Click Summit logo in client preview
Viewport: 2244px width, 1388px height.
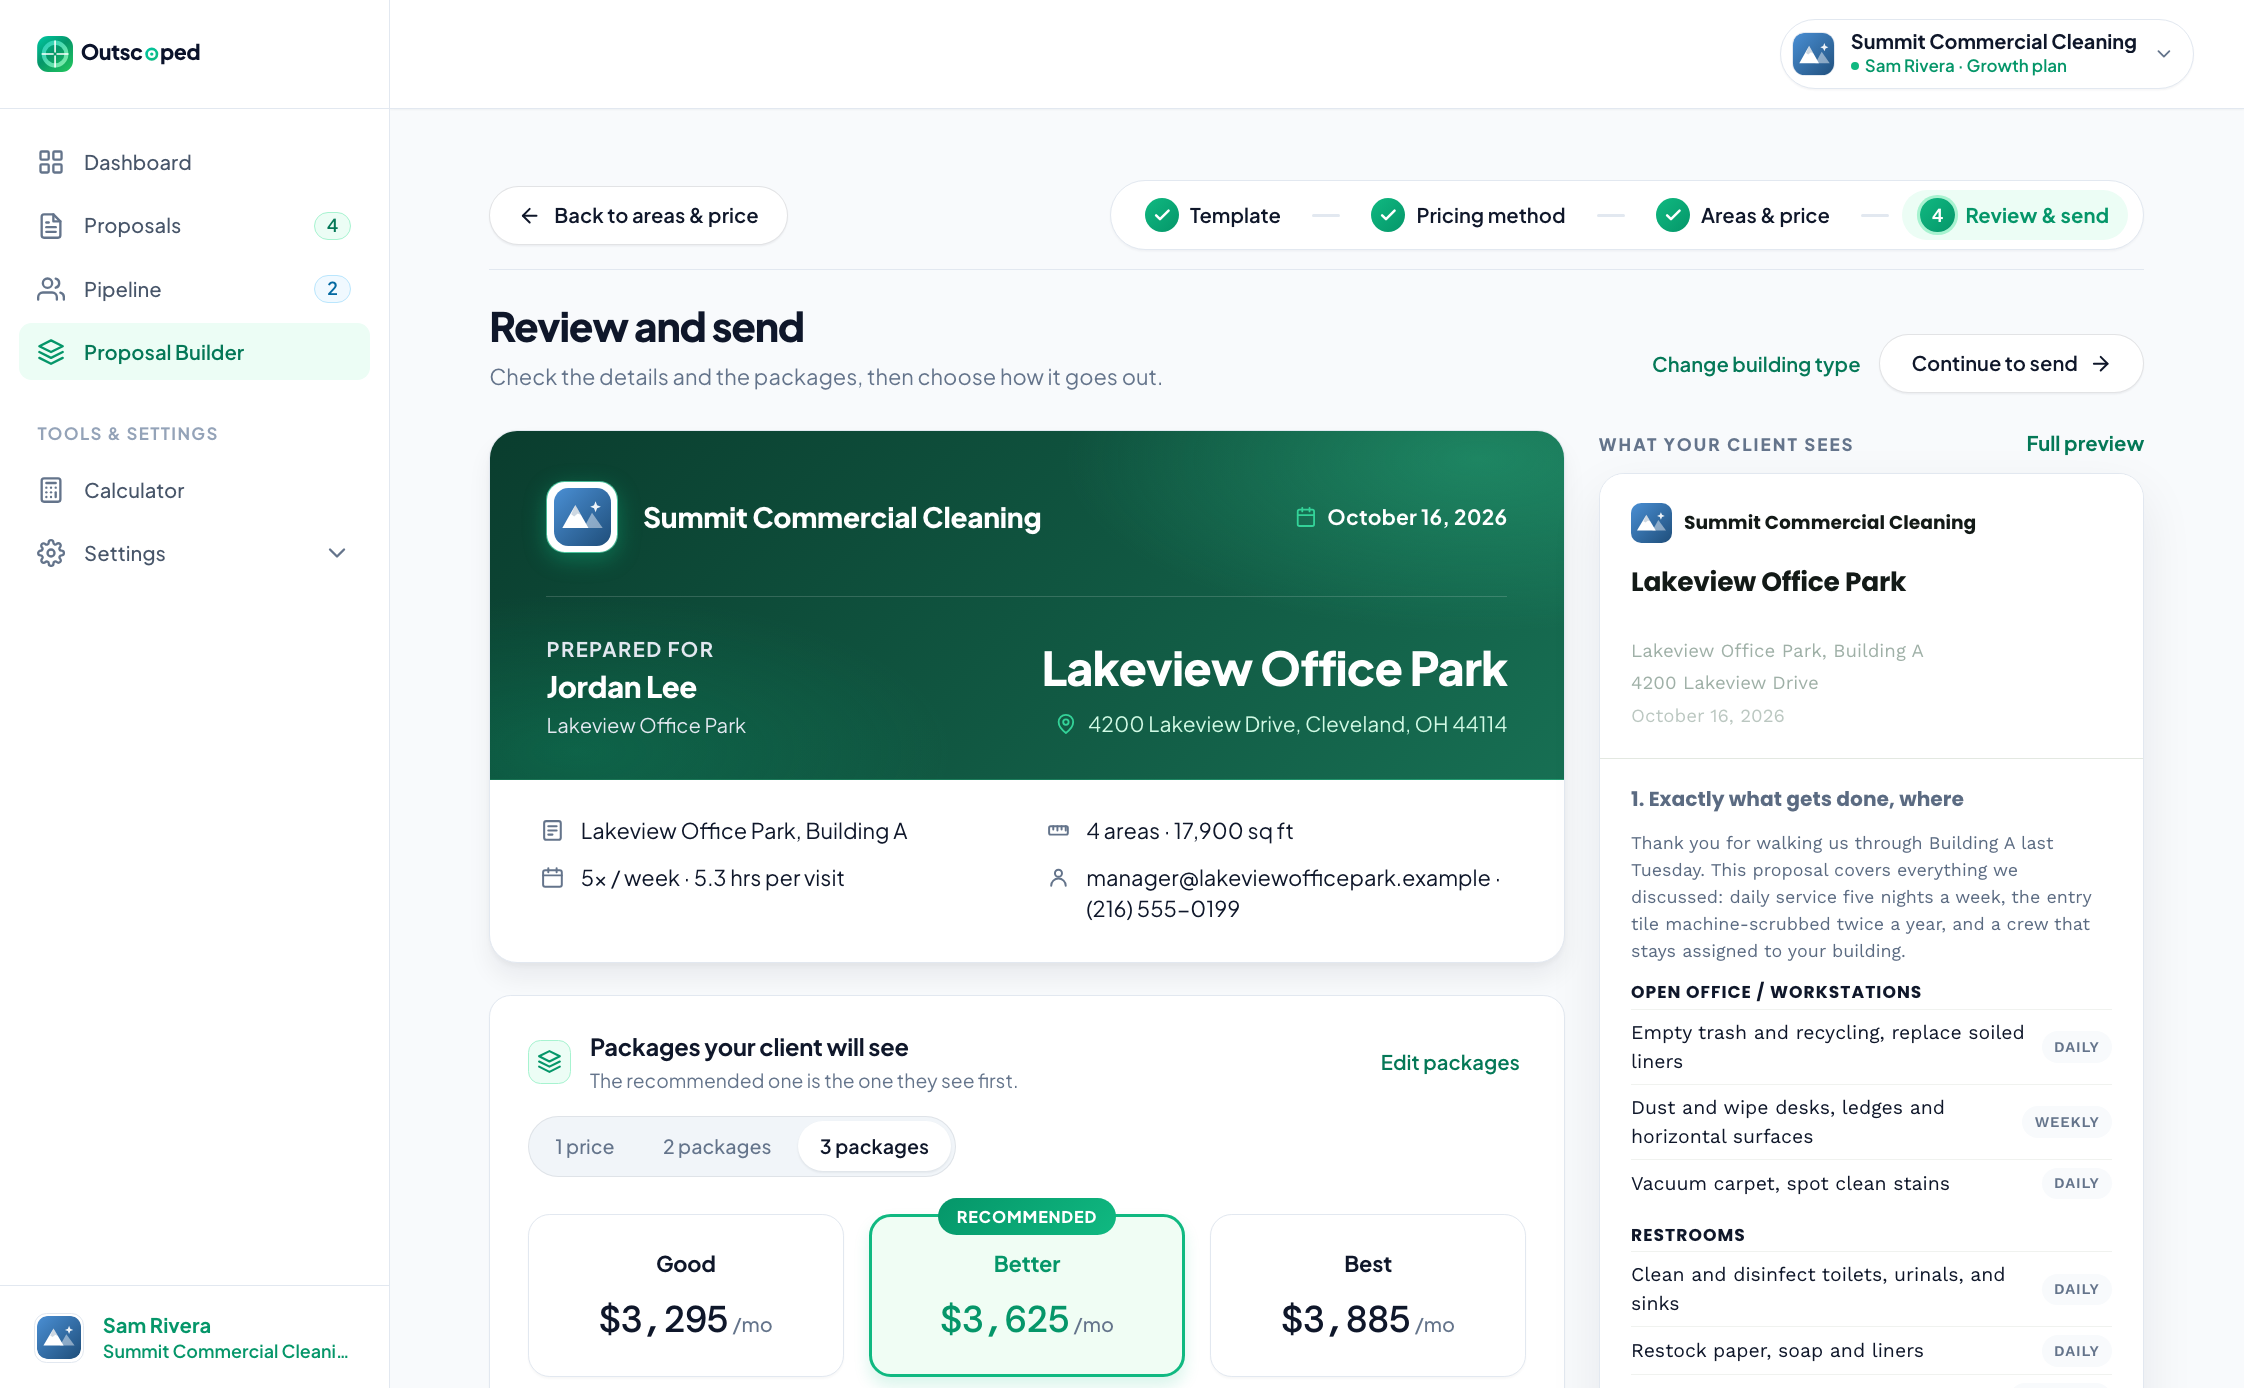tap(1651, 522)
